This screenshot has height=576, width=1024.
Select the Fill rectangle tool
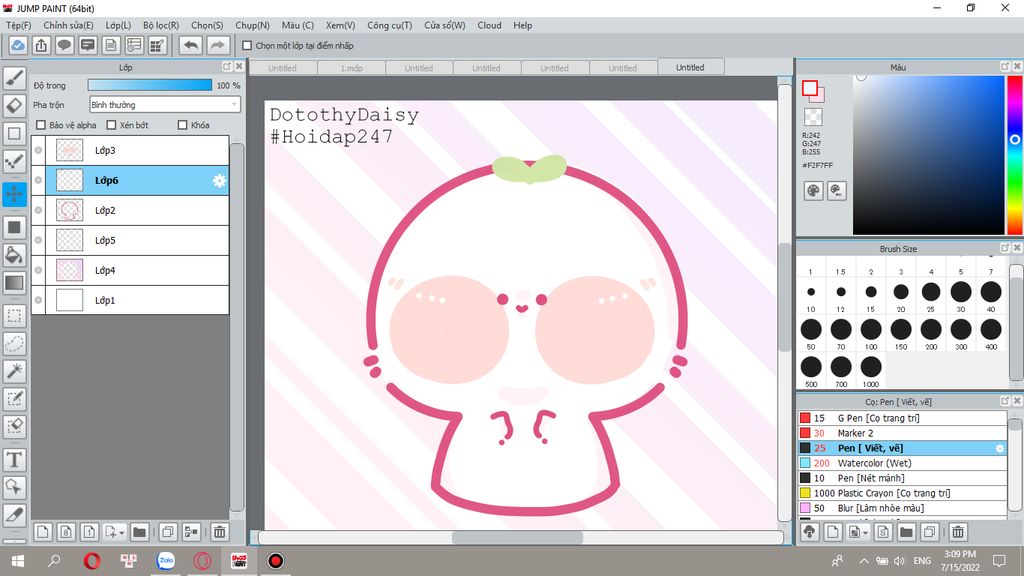pos(14,227)
